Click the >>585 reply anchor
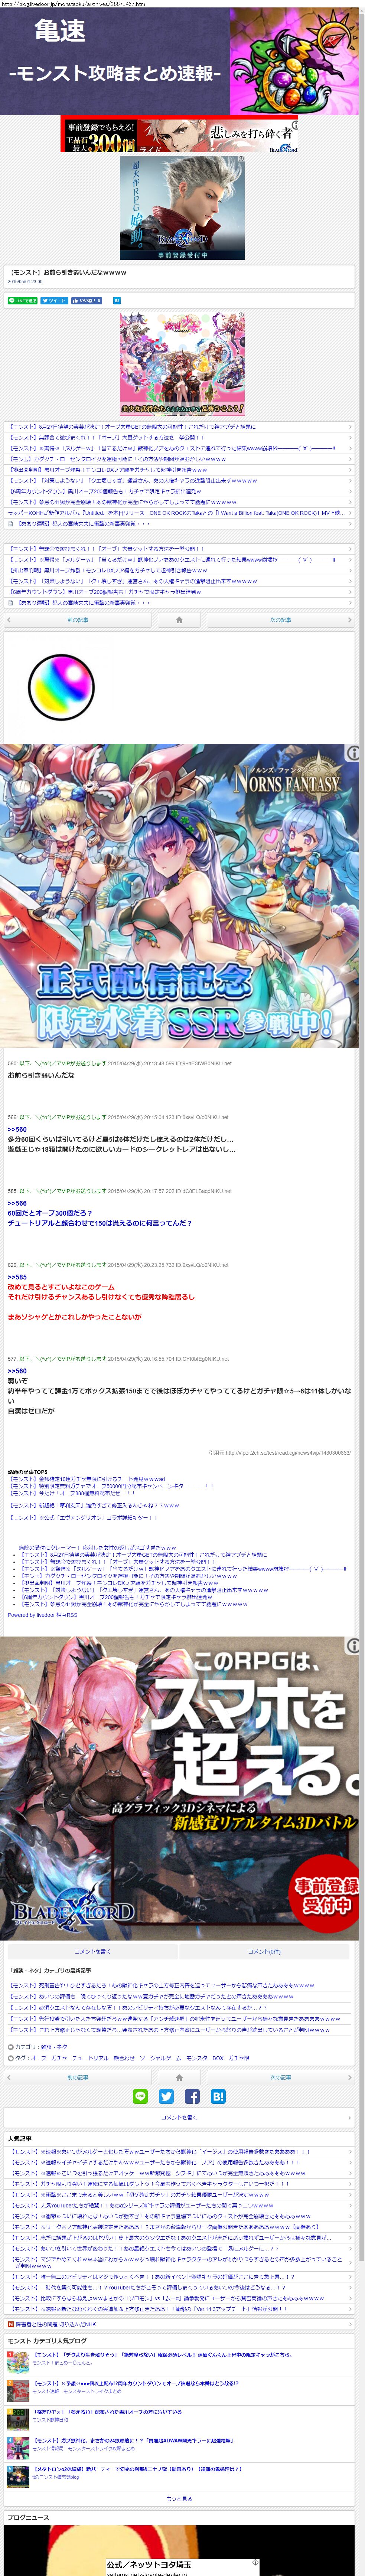This screenshot has height=2576, width=365. tap(17, 1277)
